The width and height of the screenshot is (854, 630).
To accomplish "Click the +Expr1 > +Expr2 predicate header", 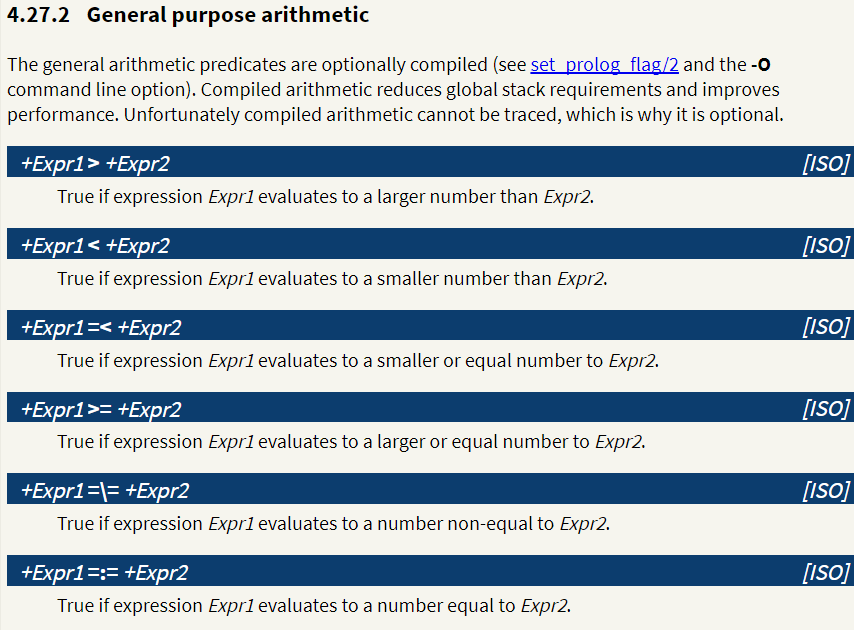I will tap(95, 163).
